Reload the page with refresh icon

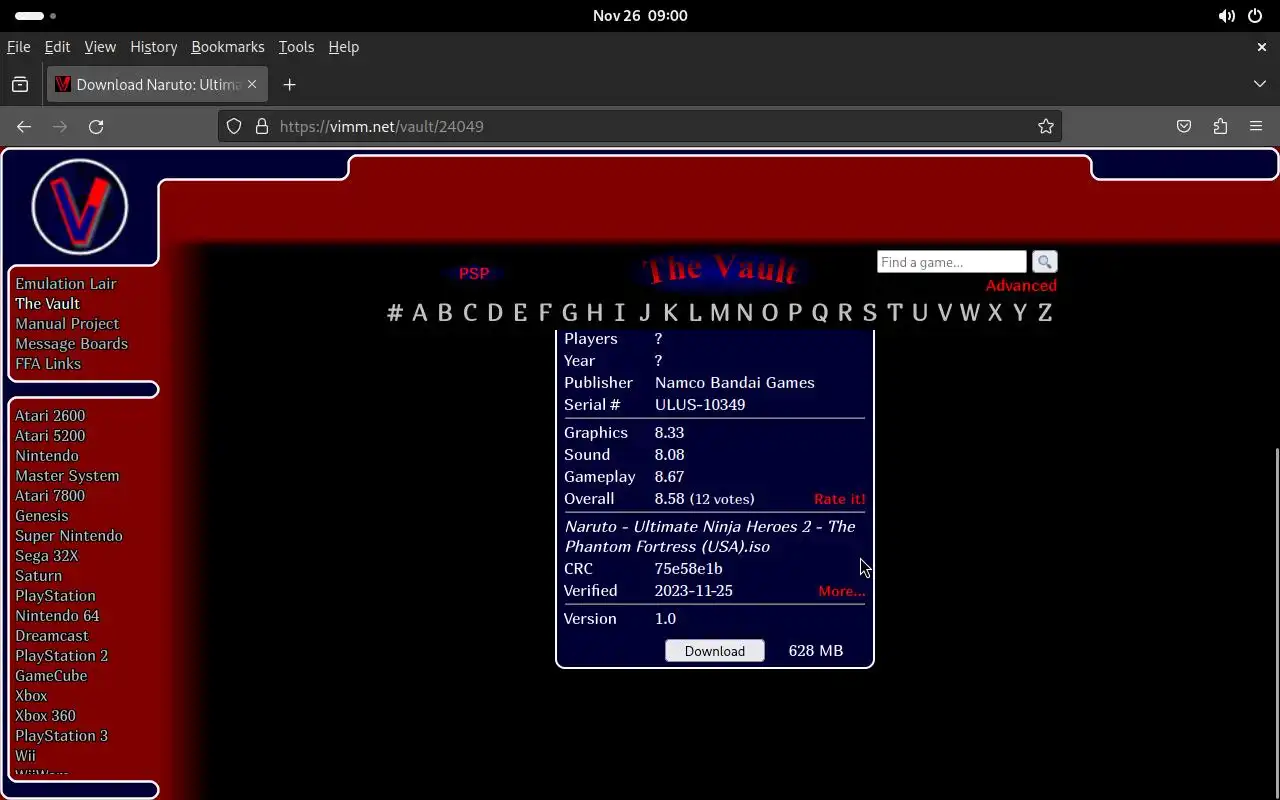coord(96,126)
